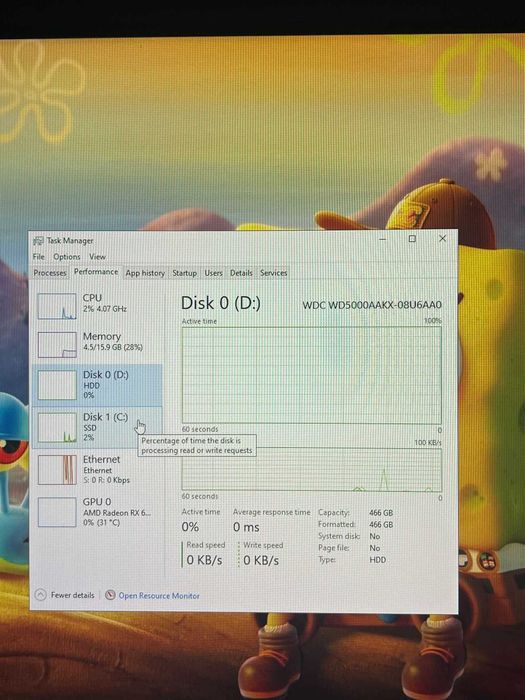
Task: Click the WDC WD5000AAKX-08U6AA0 model name
Action: [372, 305]
